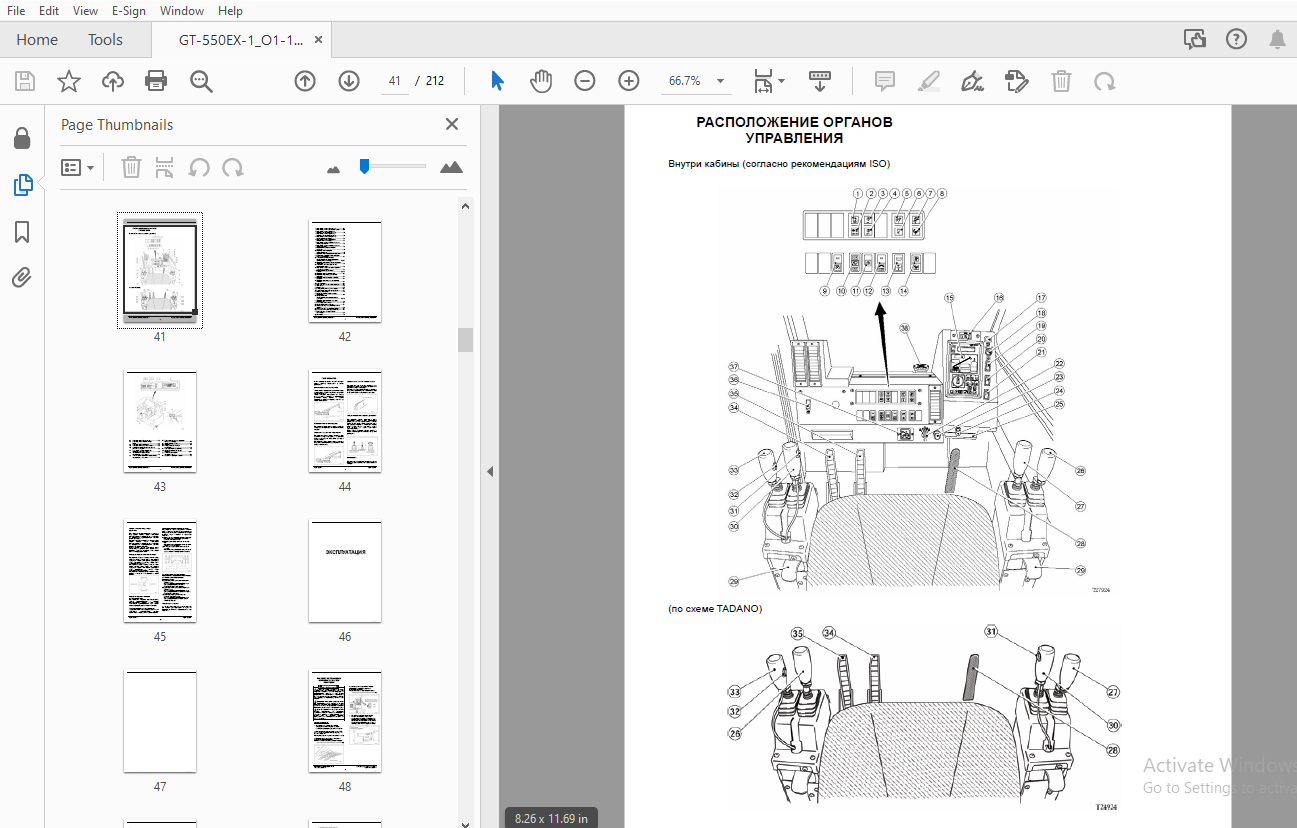1297x828 pixels.
Task: Close the GT-550EX-1 document tab
Action: click(319, 40)
